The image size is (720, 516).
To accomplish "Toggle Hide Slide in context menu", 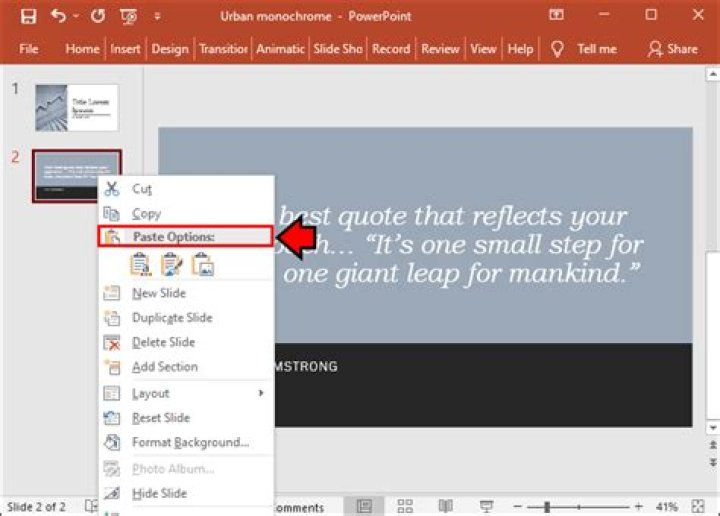I will coord(159,493).
